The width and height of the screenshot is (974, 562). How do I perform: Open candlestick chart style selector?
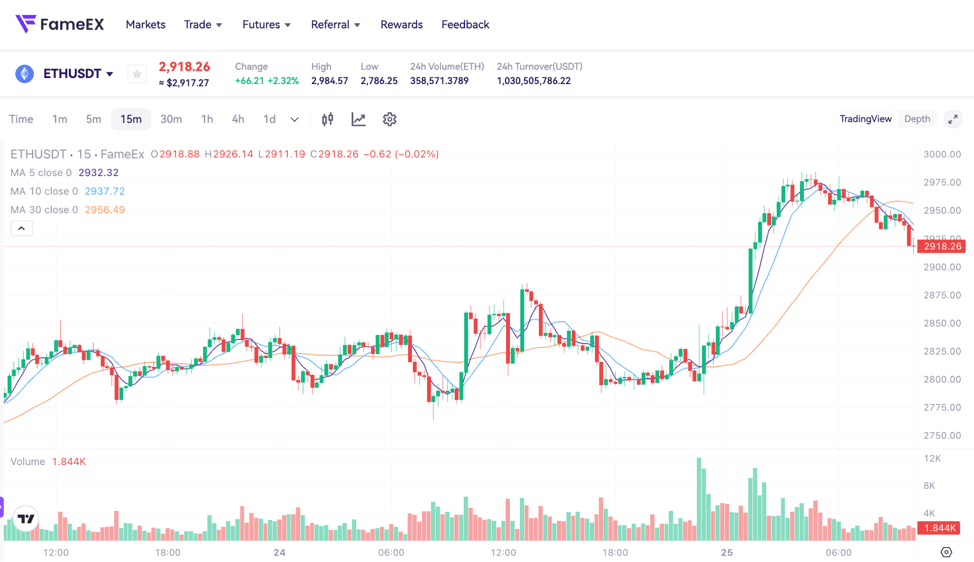[x=327, y=119]
